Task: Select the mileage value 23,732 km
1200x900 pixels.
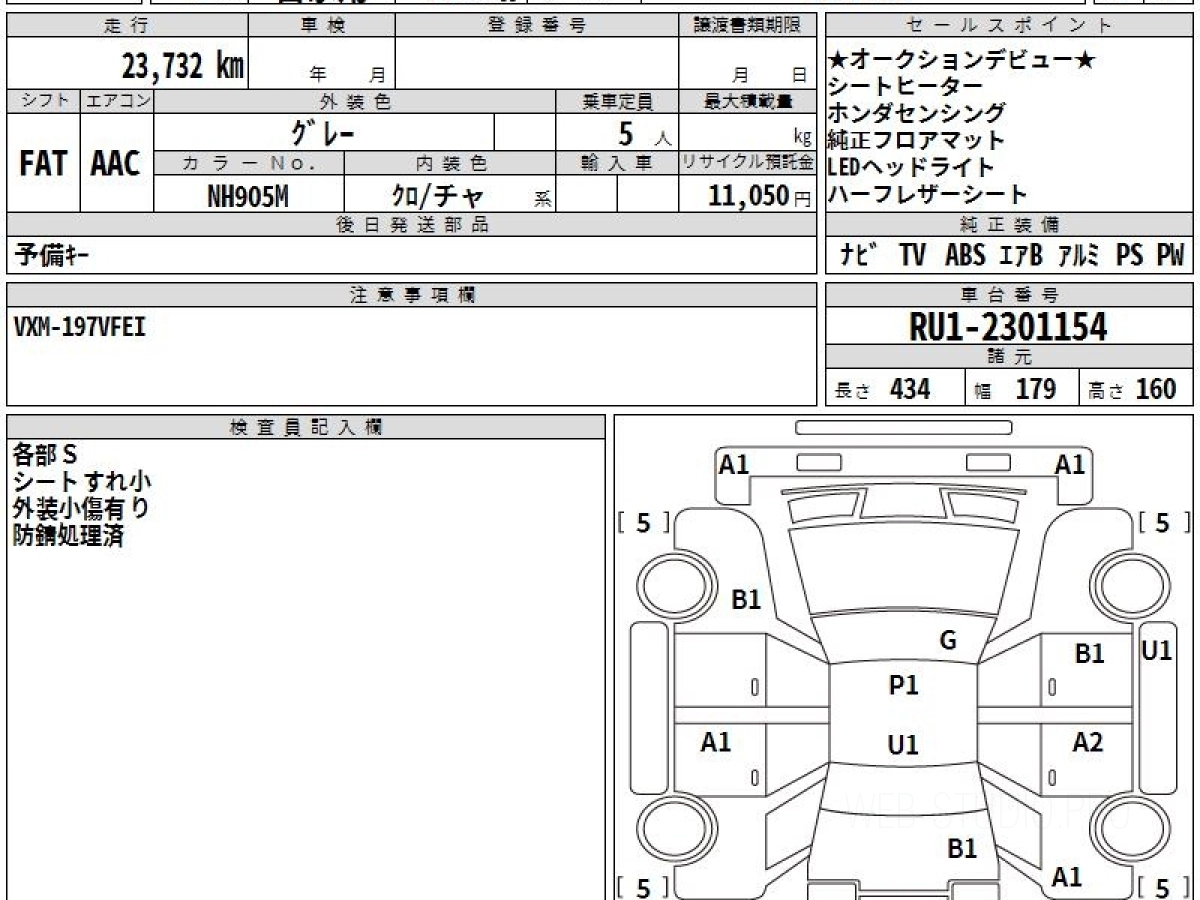Action: (x=183, y=67)
